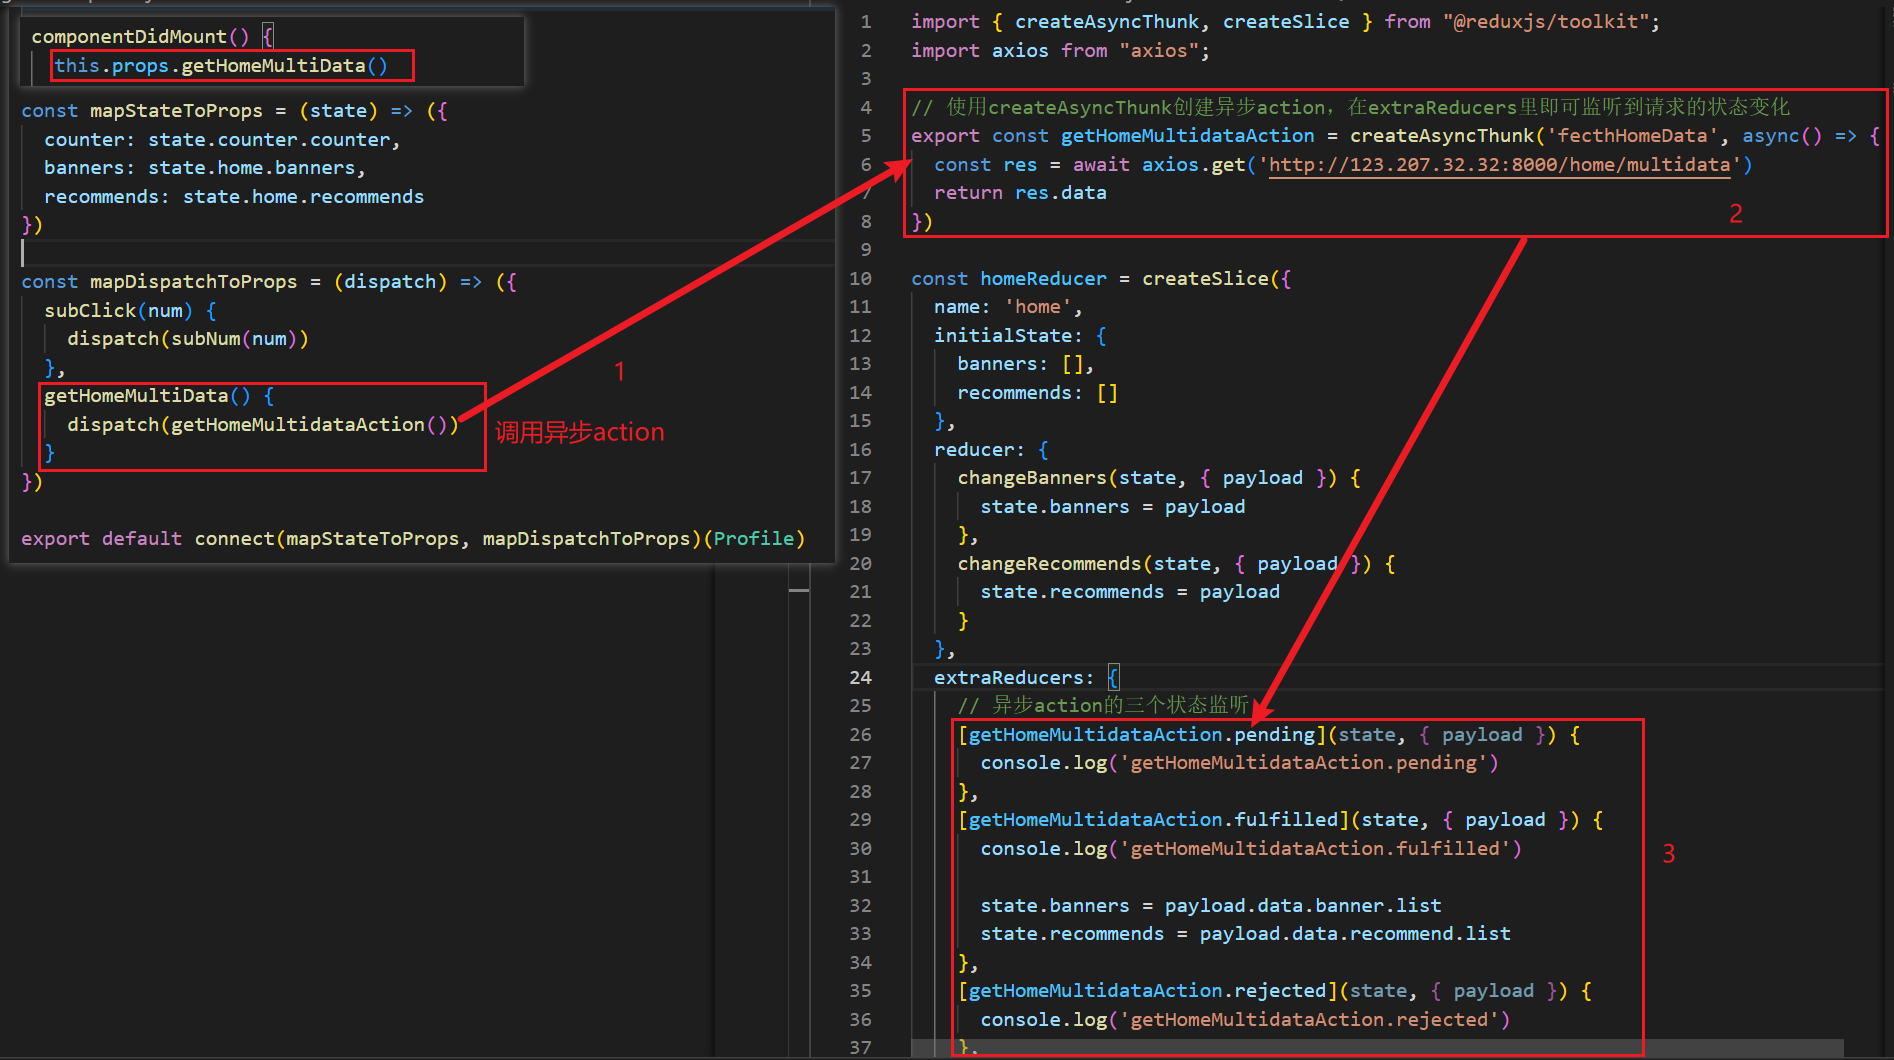
Task: Click the red annotation '调用异步action'
Action: 580,432
